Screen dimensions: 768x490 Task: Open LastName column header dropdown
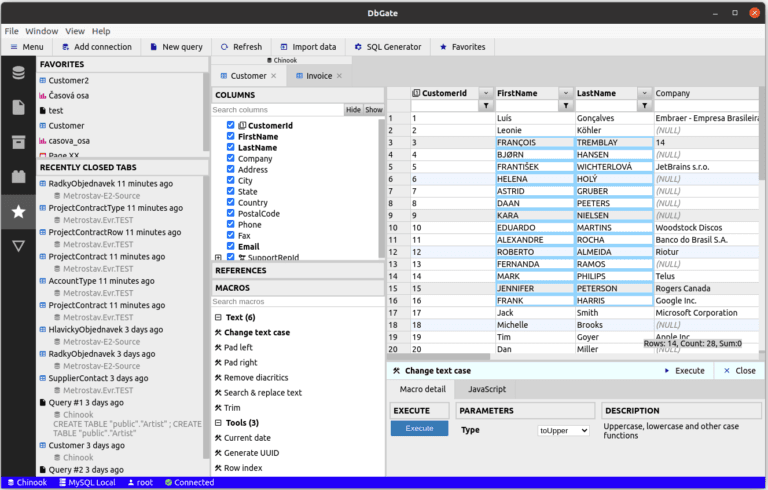click(645, 93)
